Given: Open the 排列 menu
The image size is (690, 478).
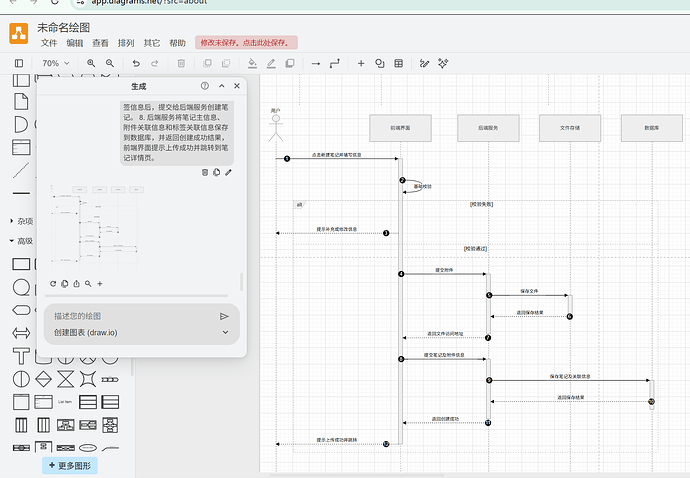Looking at the screenshot, I should [126, 43].
